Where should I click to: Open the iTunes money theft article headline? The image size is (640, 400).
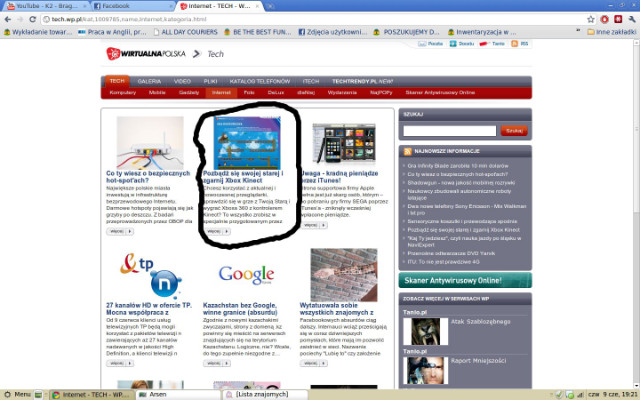coord(340,177)
